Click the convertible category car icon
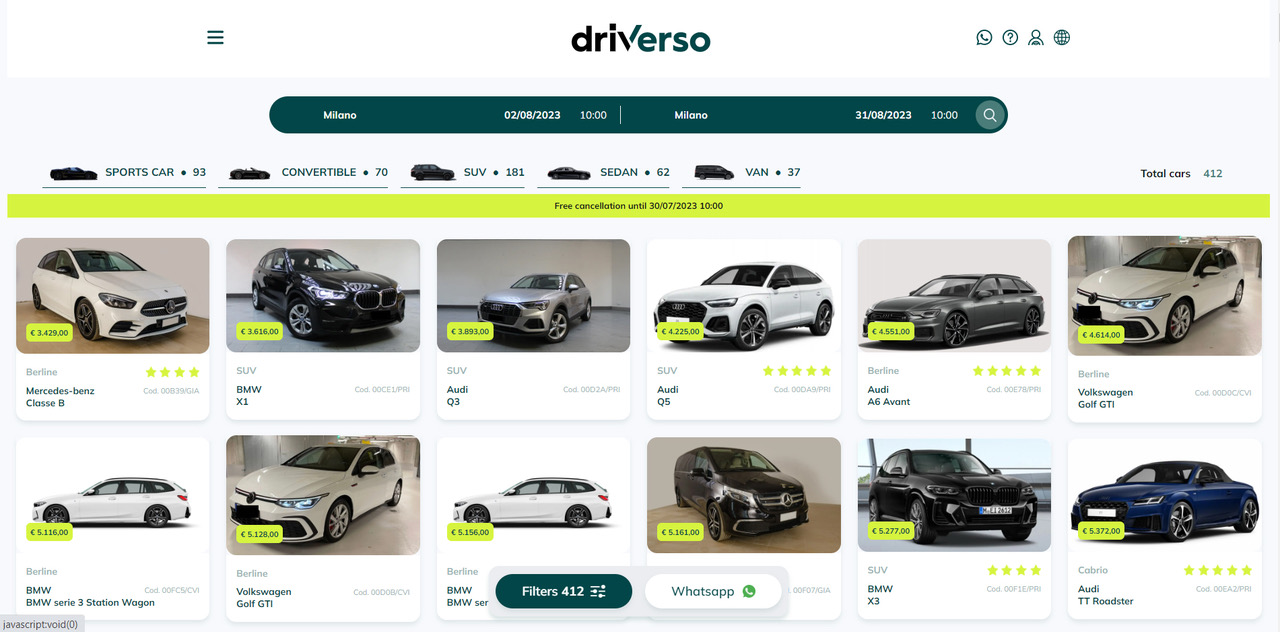 (249, 173)
